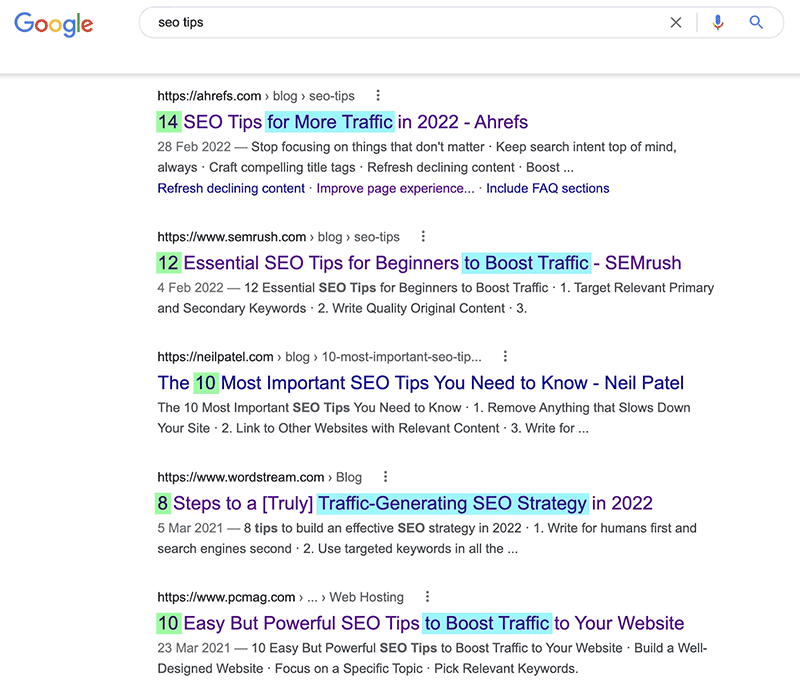The height and width of the screenshot is (700, 800).
Task: Click the https://www.pcmag.com breadcrumb URL
Action: 226,597
